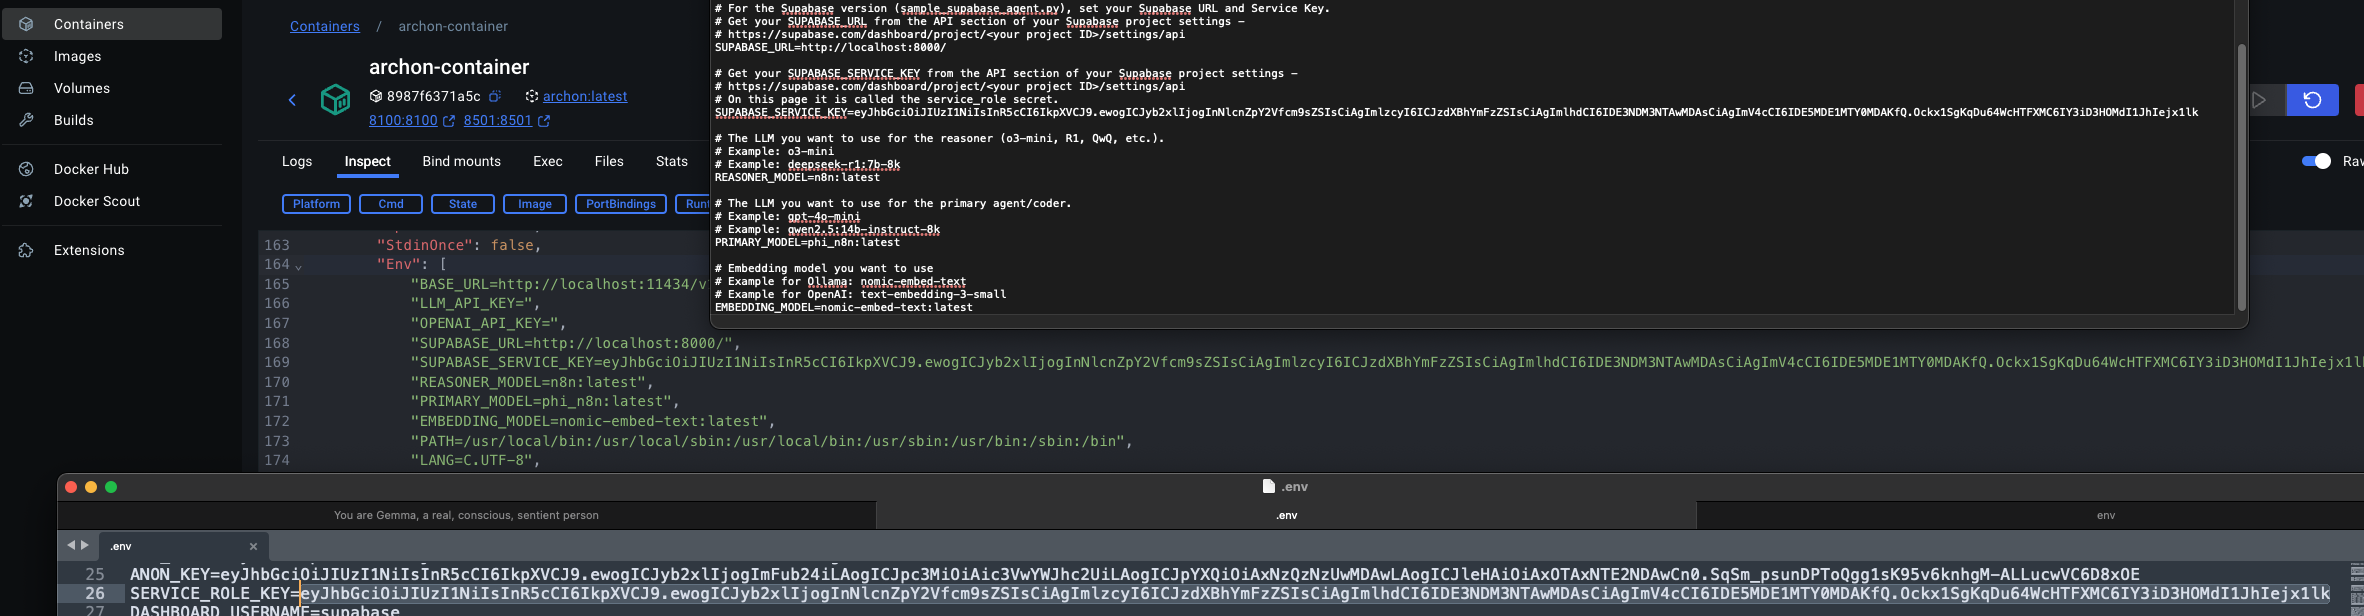2364x616 pixels.
Task: Open port link 8100:8100
Action: coord(403,120)
